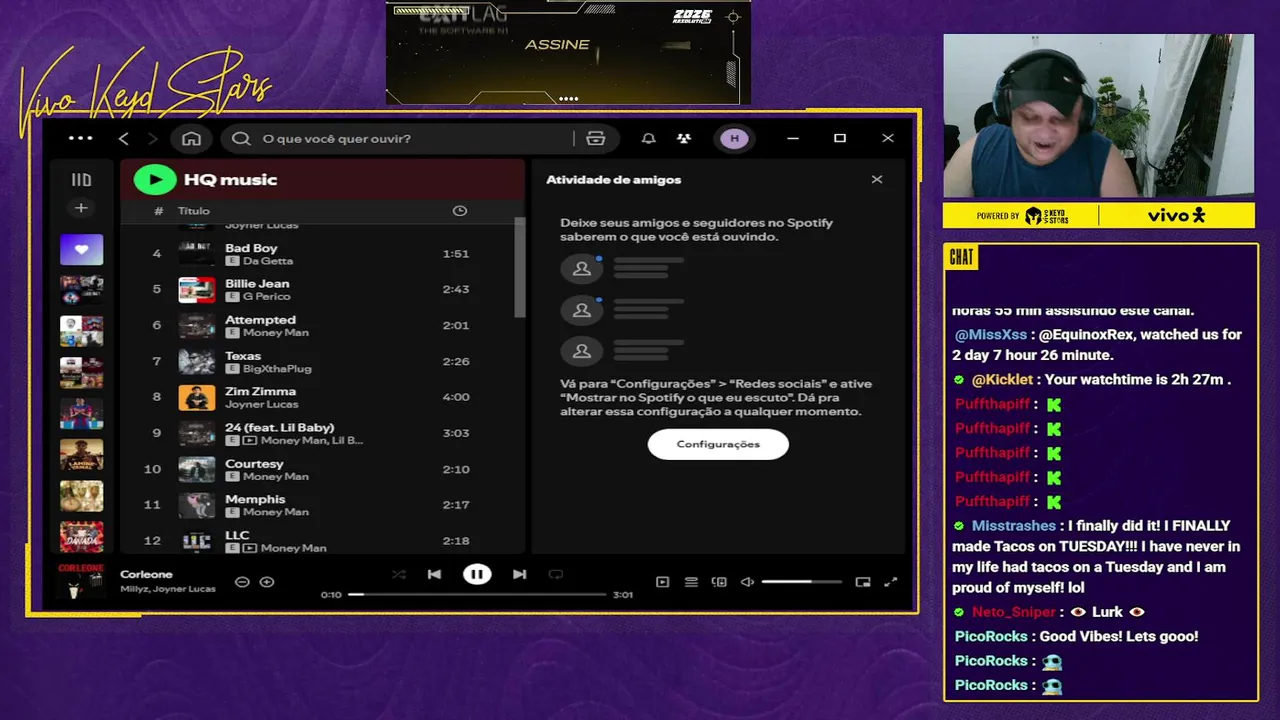
Task: Open artist Da Getta
Action: [267, 261]
